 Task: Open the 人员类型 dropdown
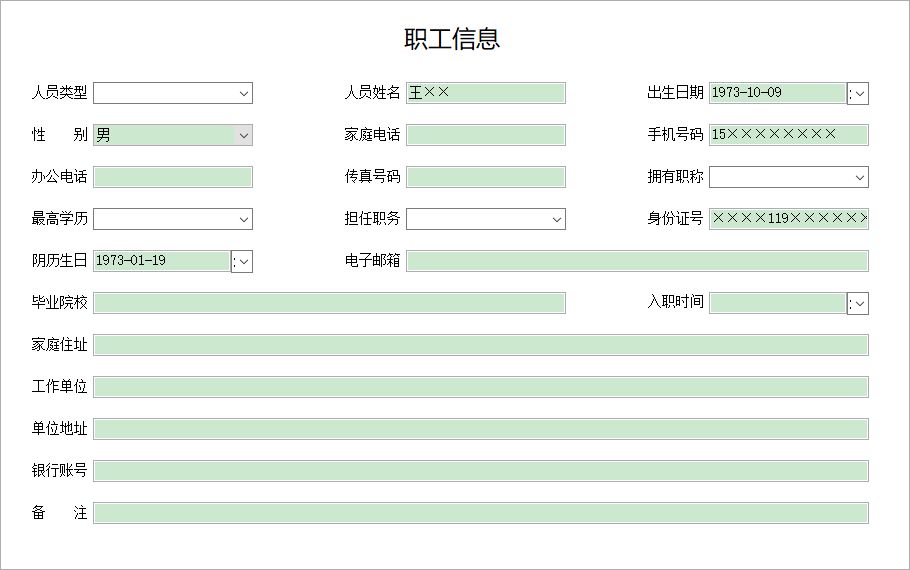tap(244, 93)
